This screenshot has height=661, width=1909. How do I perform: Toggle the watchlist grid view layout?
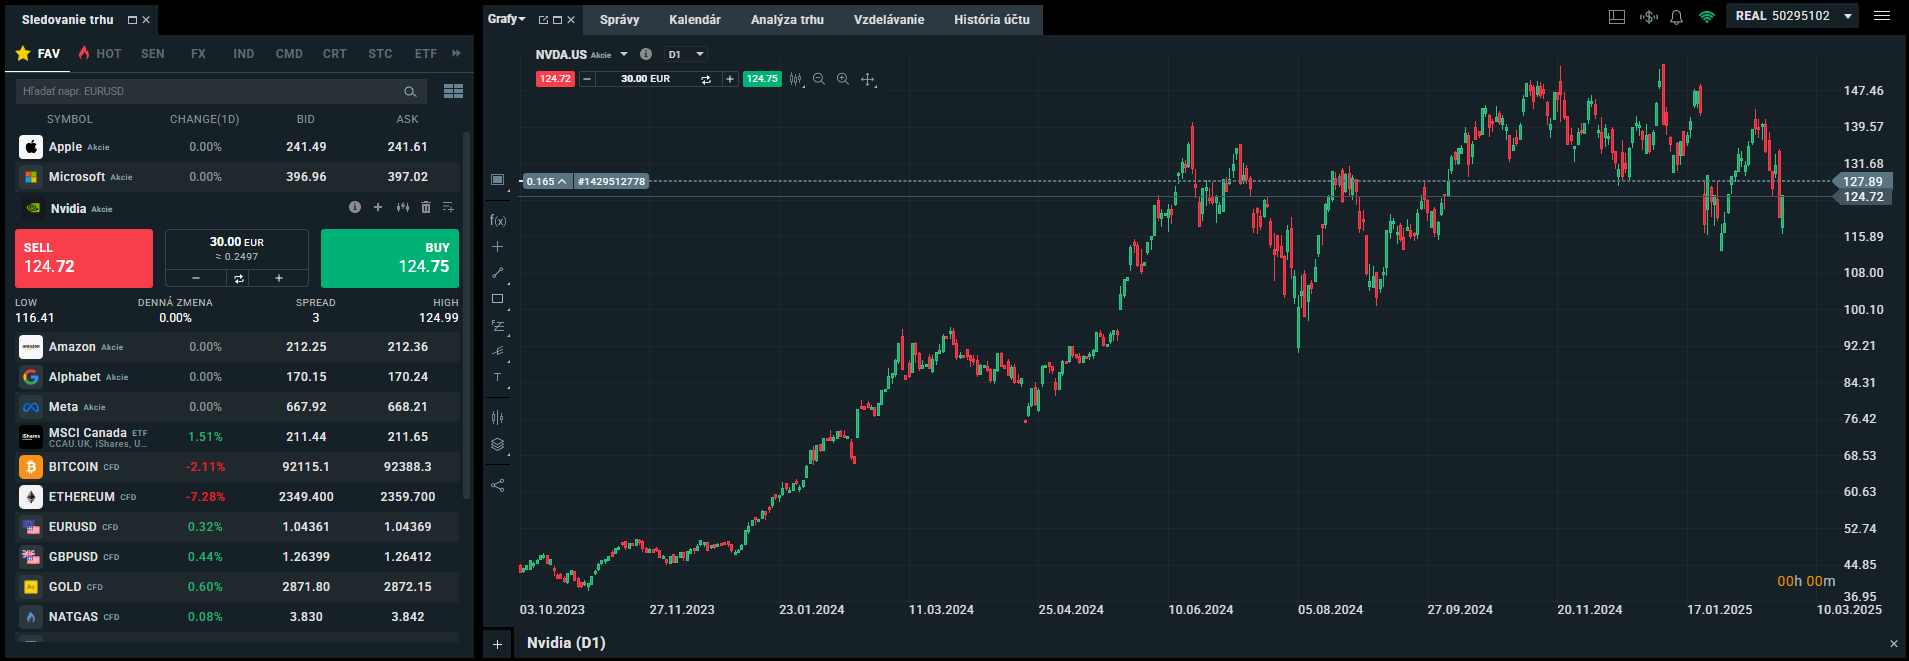453,91
